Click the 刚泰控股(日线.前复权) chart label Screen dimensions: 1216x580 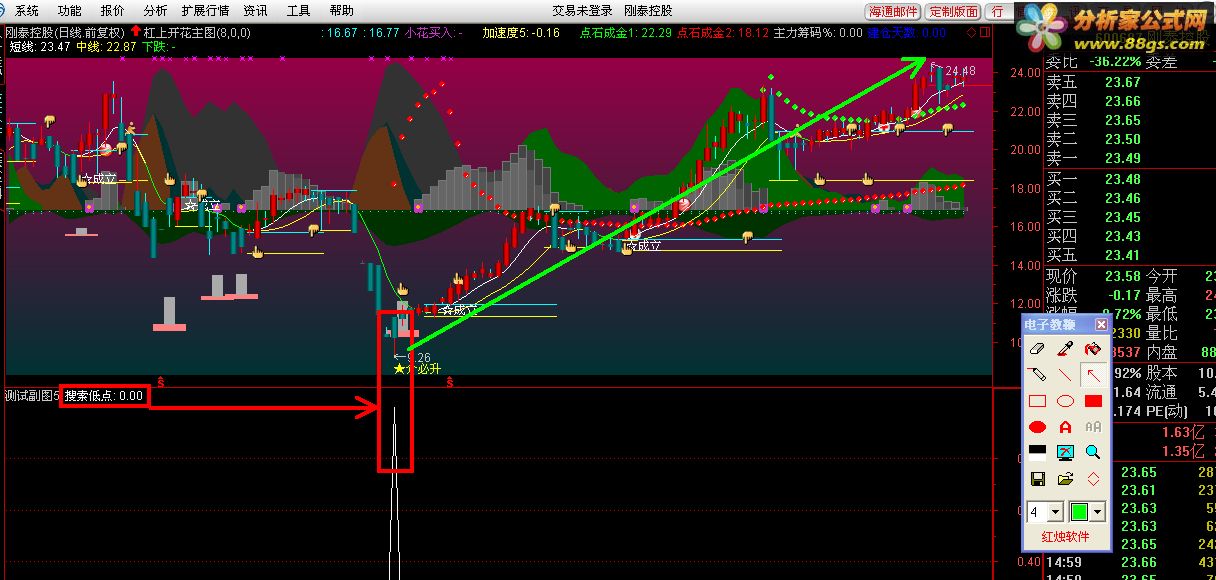65,33
